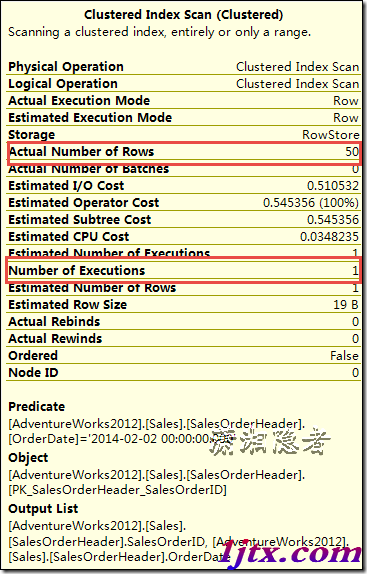Screen dimensions: 367x574
Task: Click the Object section heading
Action: (28, 458)
